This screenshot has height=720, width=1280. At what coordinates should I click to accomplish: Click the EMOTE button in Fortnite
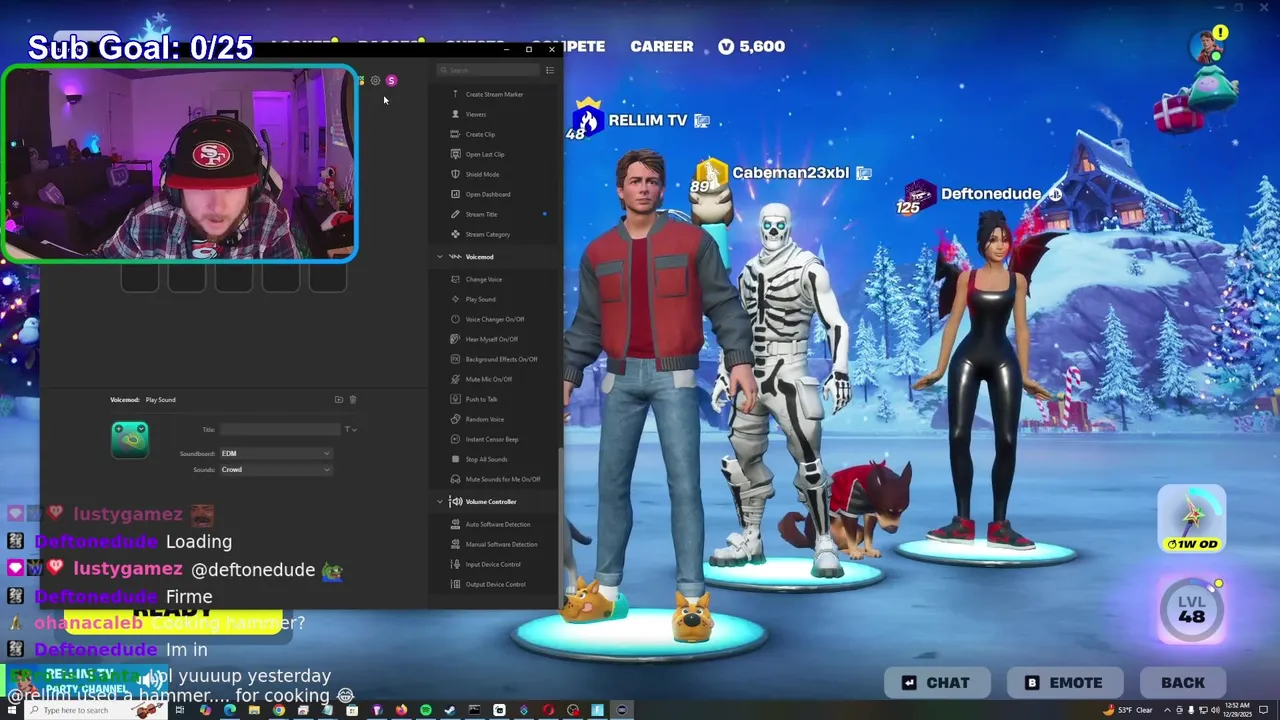click(x=1064, y=683)
